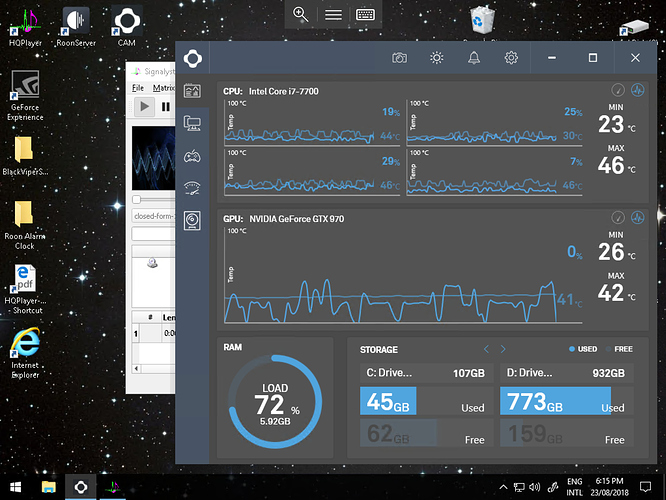Open Matrix menu in Signalyst window
Viewport: 666px width, 500px height.
click(163, 88)
